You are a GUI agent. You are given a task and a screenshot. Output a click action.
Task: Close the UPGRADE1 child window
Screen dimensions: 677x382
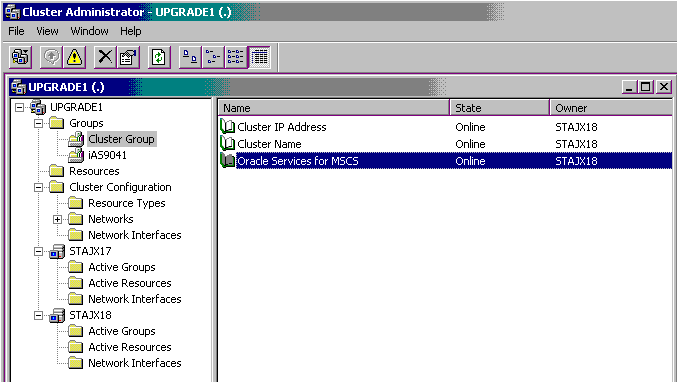point(664,87)
